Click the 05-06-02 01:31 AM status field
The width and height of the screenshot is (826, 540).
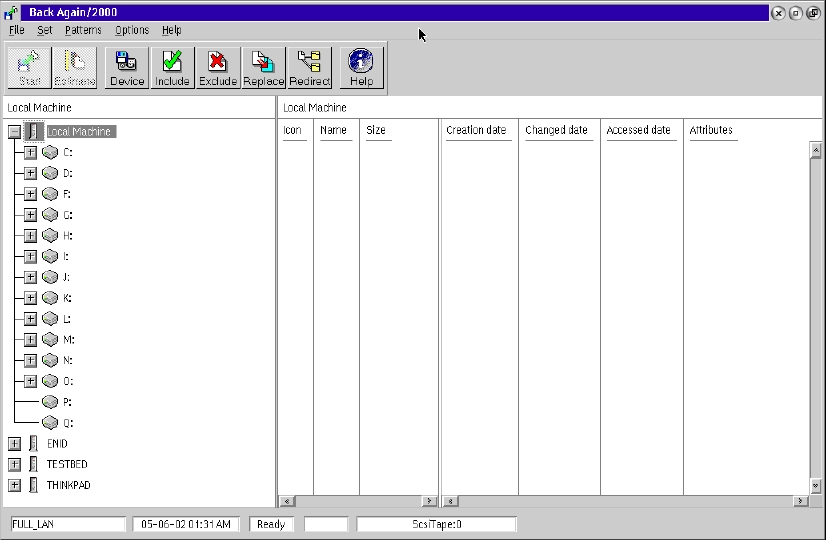186,524
